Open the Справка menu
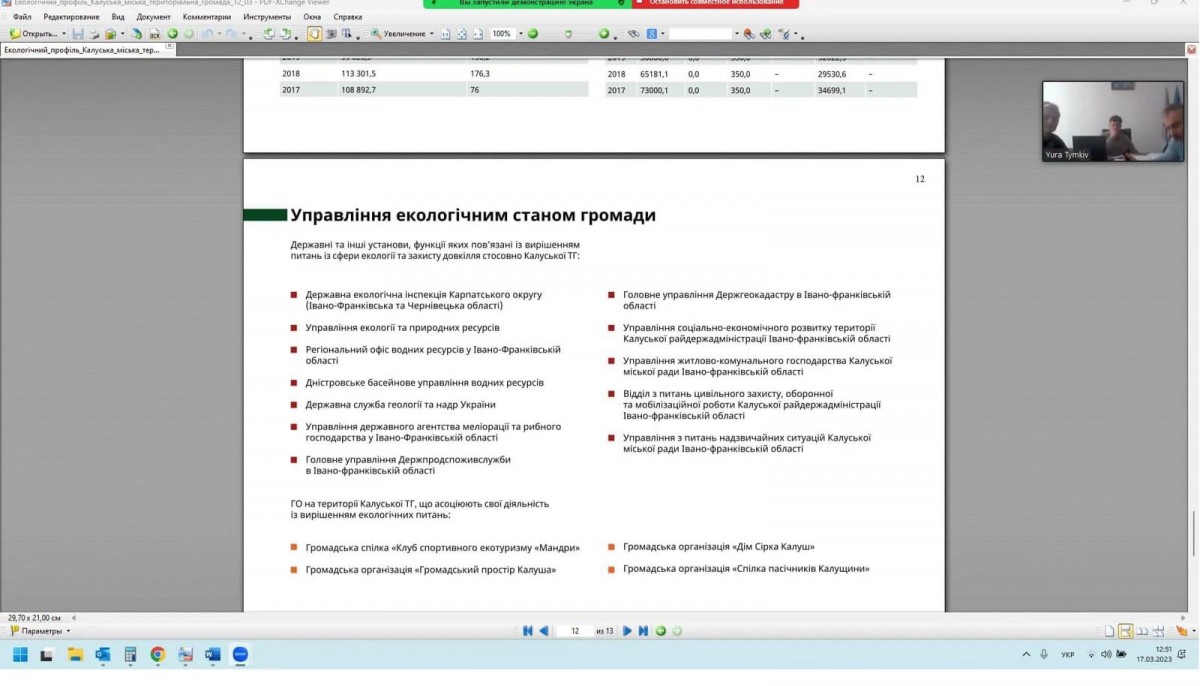Screen dimensions: 1200x686 [x=347, y=17]
